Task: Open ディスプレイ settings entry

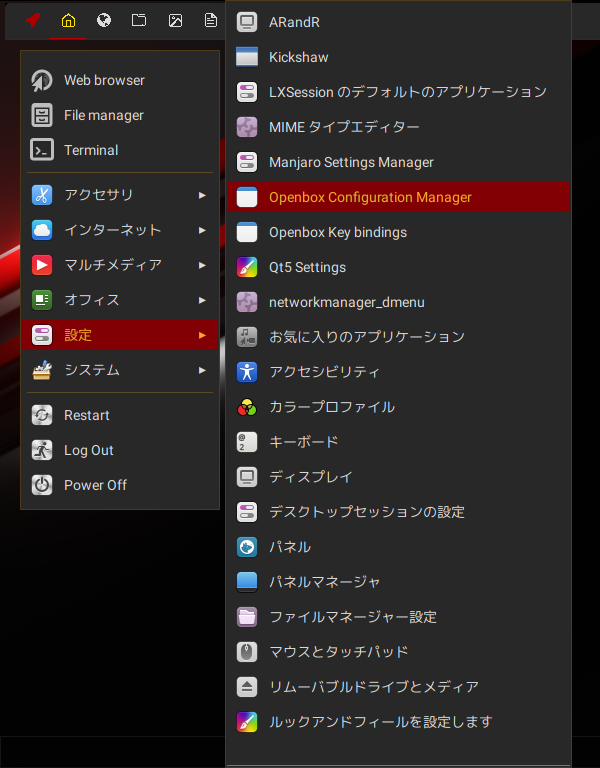Action: pyautogui.click(x=398, y=477)
